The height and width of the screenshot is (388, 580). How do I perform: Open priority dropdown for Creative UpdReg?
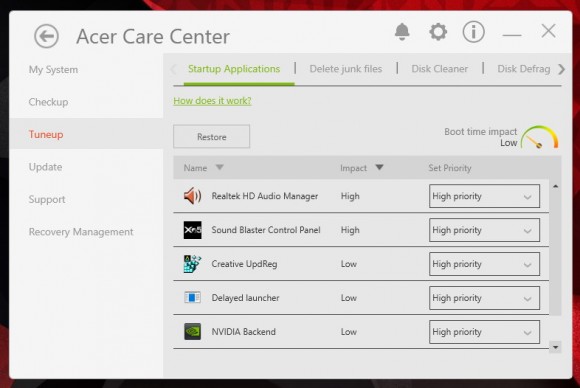tap(484, 264)
